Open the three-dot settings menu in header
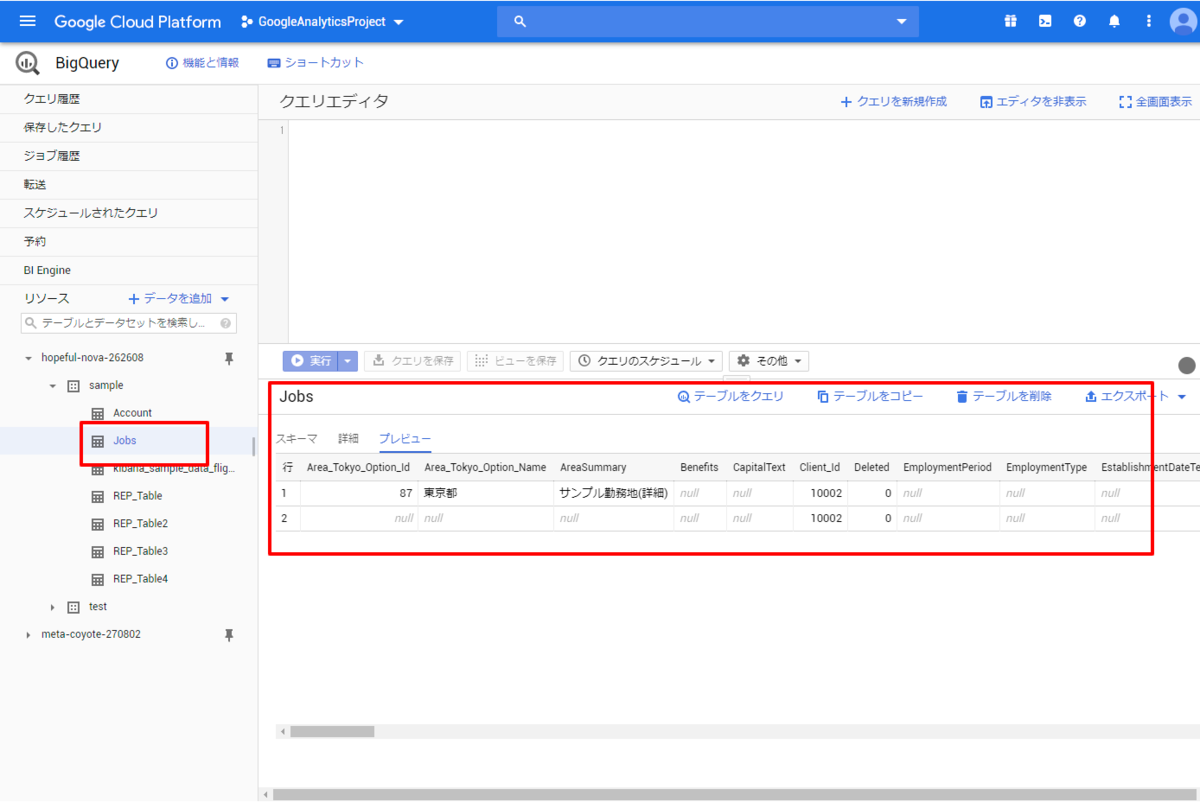 tap(1148, 21)
